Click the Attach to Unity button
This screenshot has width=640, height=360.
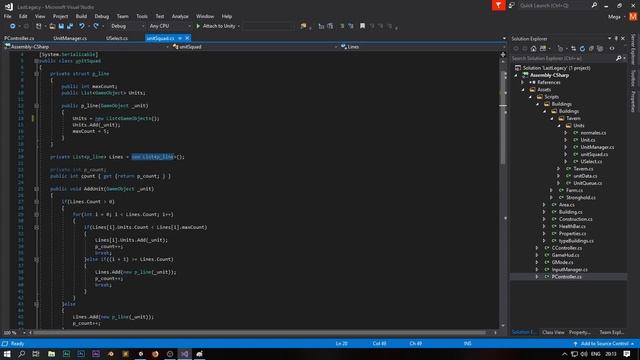(216, 26)
